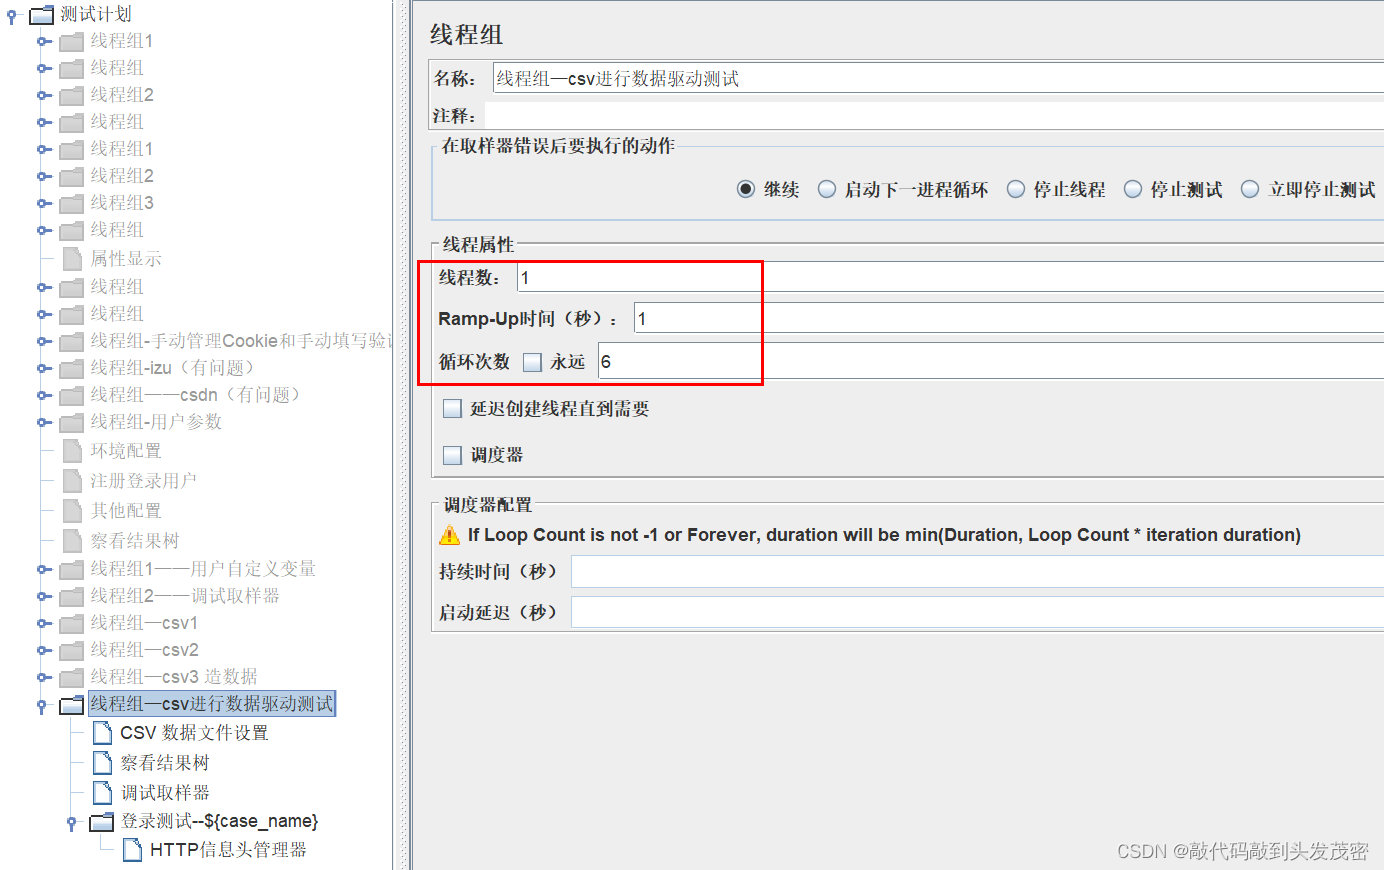Click the page icon beside 环境配置
This screenshot has height=870, width=1384.
click(x=72, y=451)
